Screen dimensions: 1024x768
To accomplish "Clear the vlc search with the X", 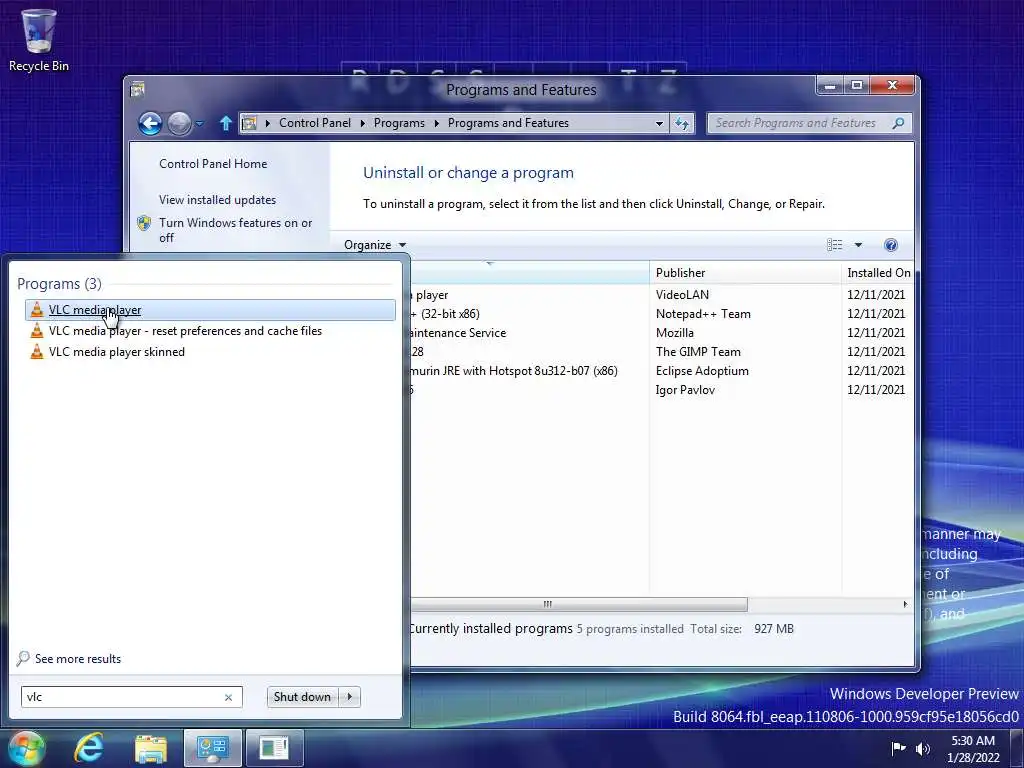I will [x=229, y=697].
